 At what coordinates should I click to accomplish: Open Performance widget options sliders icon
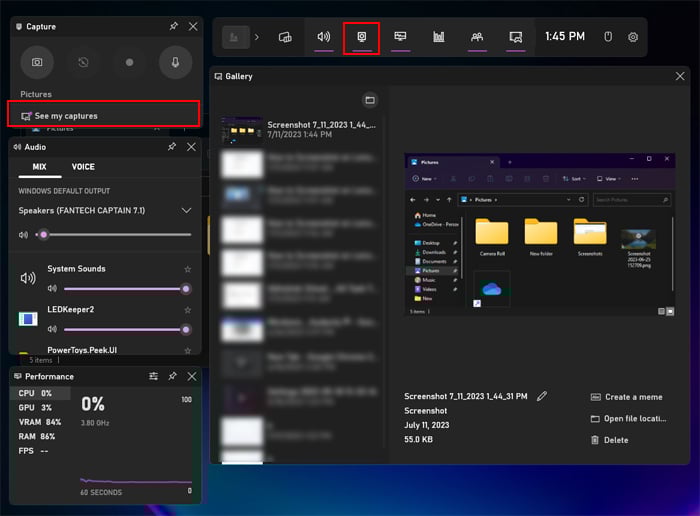(x=153, y=376)
